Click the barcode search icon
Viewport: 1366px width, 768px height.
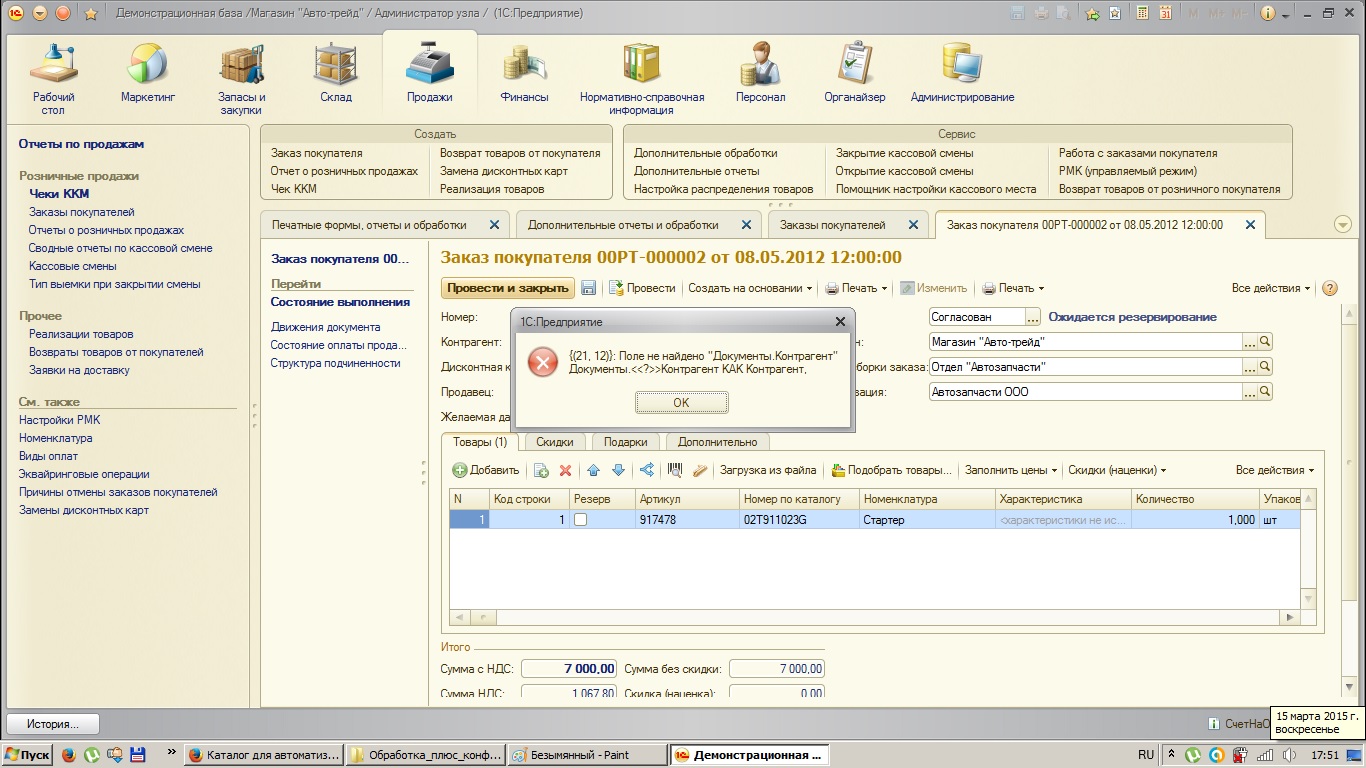pos(675,470)
